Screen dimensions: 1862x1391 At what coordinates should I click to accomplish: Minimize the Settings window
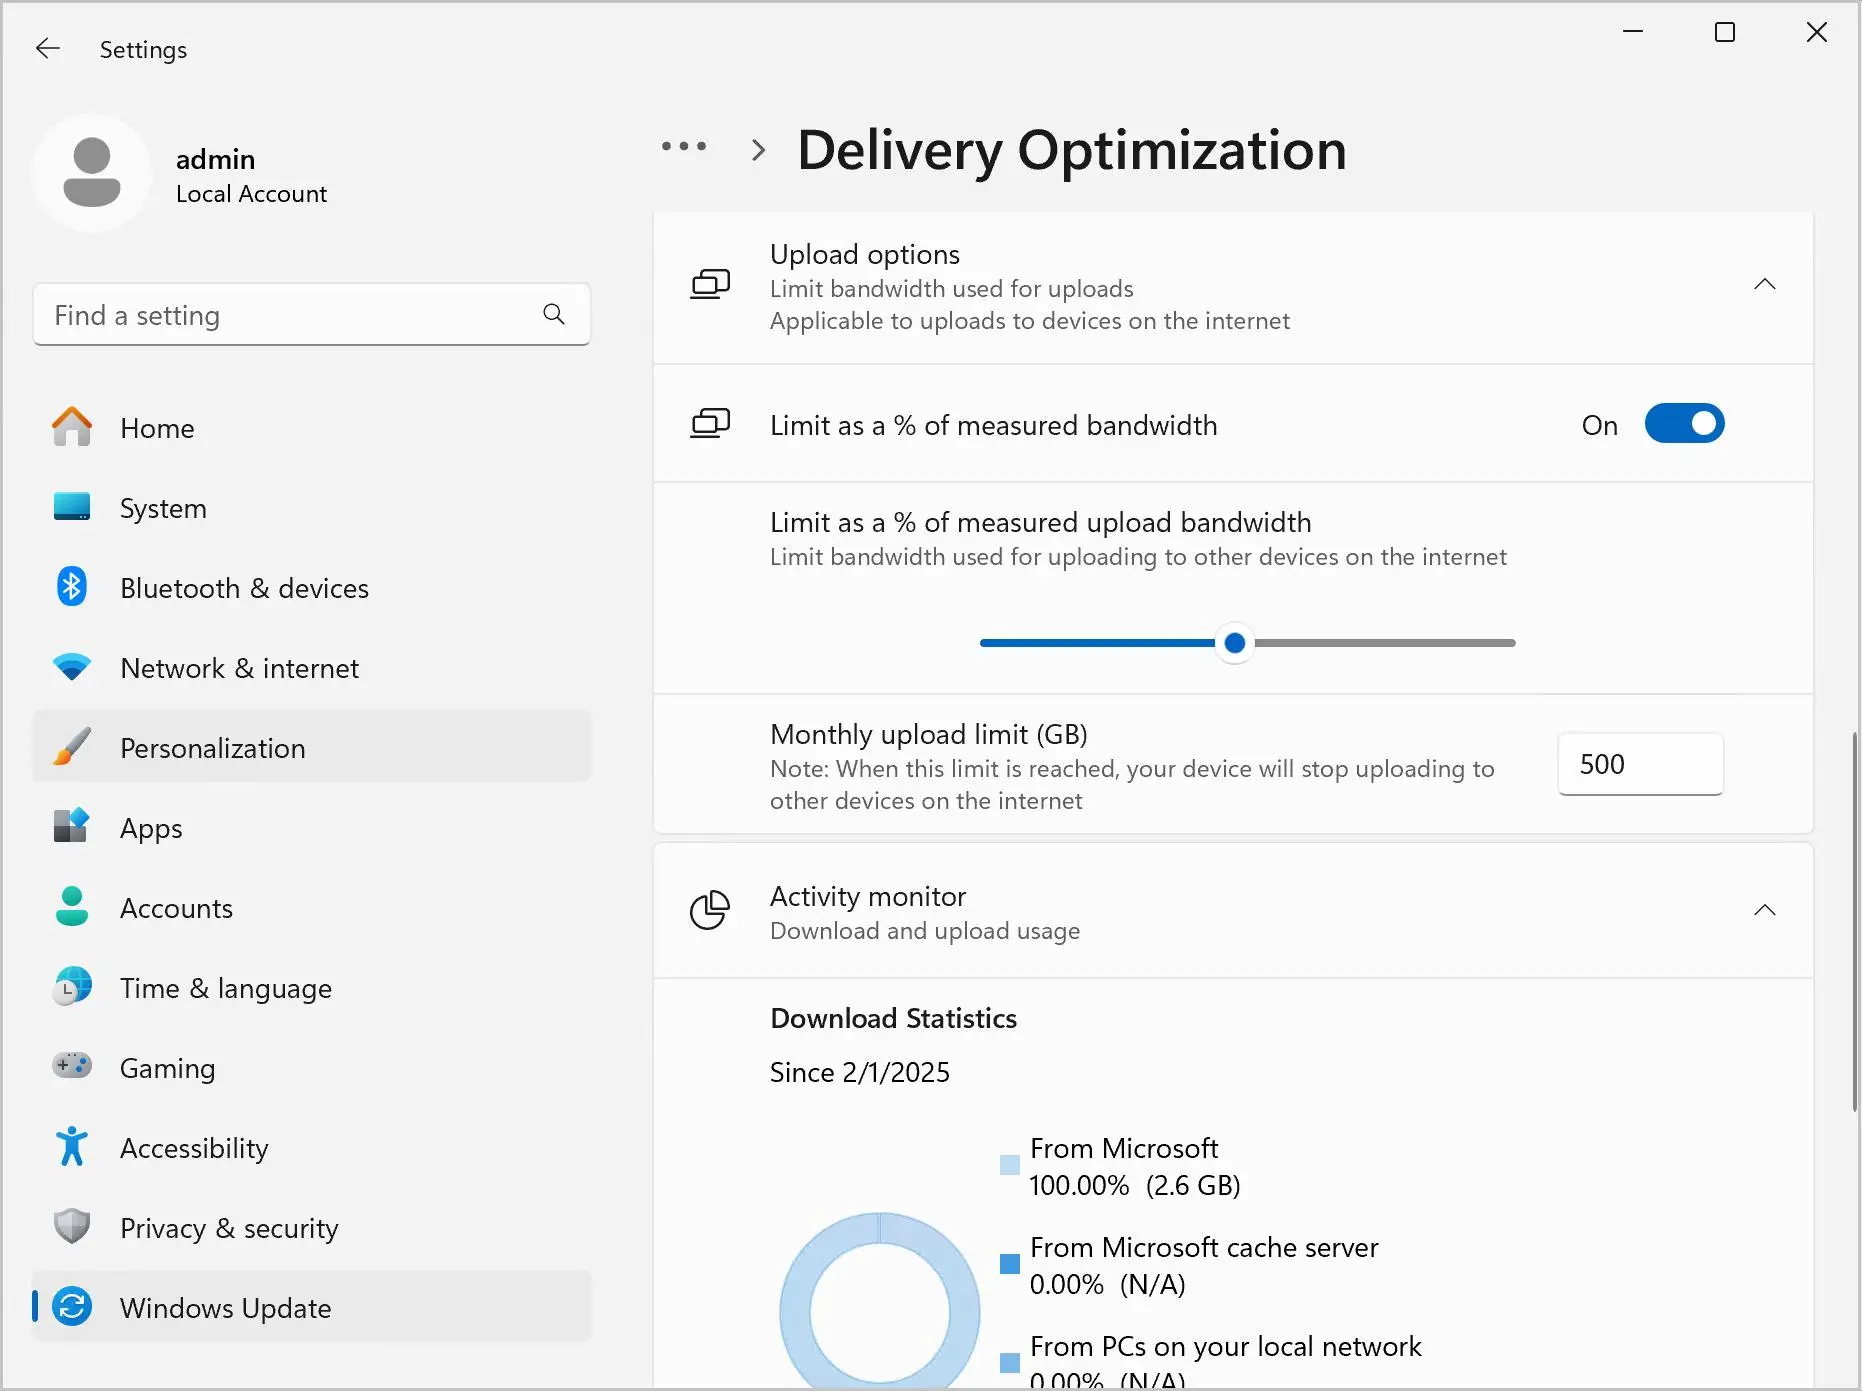click(1633, 32)
